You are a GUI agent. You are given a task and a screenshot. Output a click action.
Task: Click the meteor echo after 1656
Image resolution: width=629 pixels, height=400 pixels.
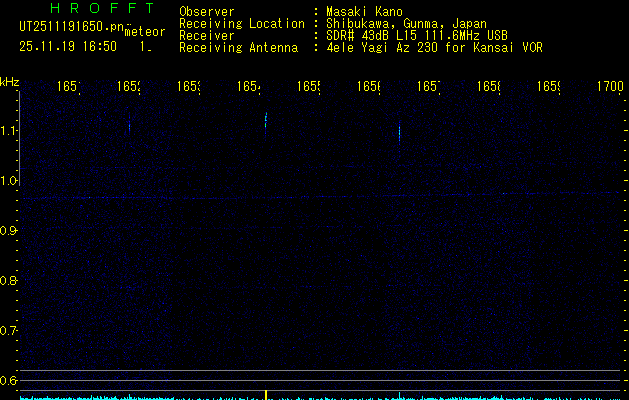(x=400, y=133)
